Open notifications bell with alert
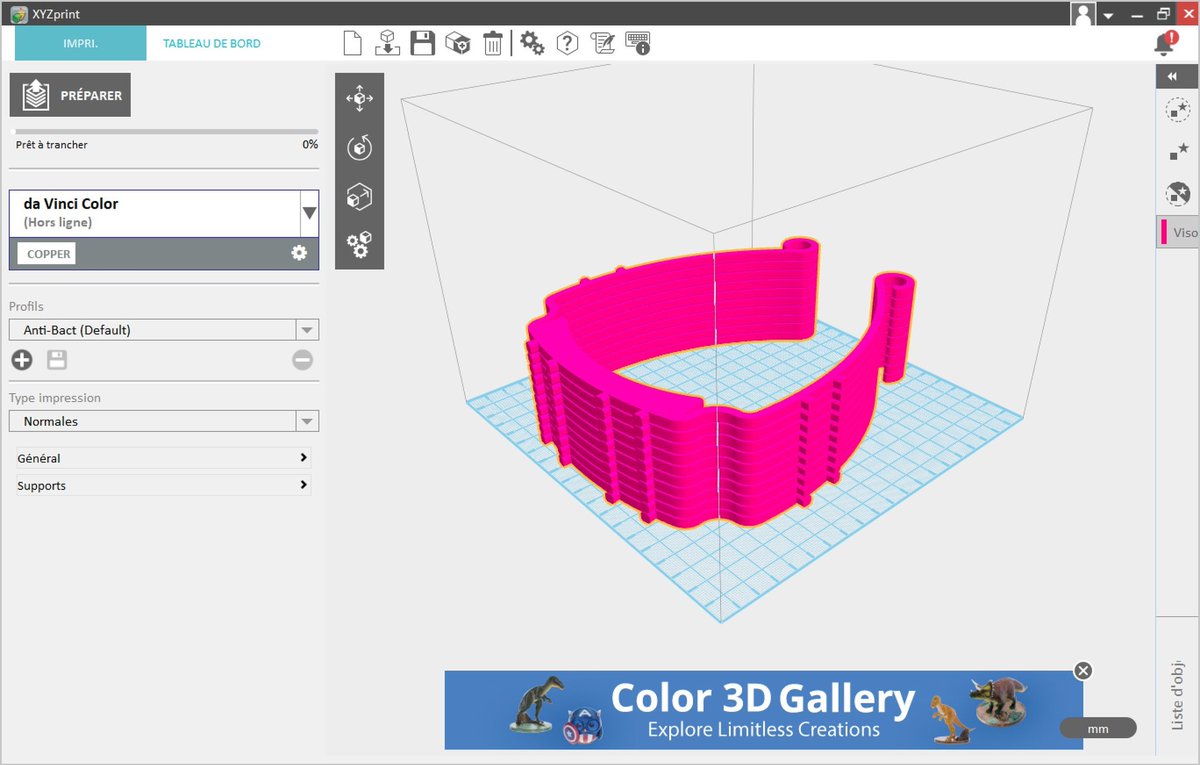The width and height of the screenshot is (1200, 765). click(x=1165, y=43)
